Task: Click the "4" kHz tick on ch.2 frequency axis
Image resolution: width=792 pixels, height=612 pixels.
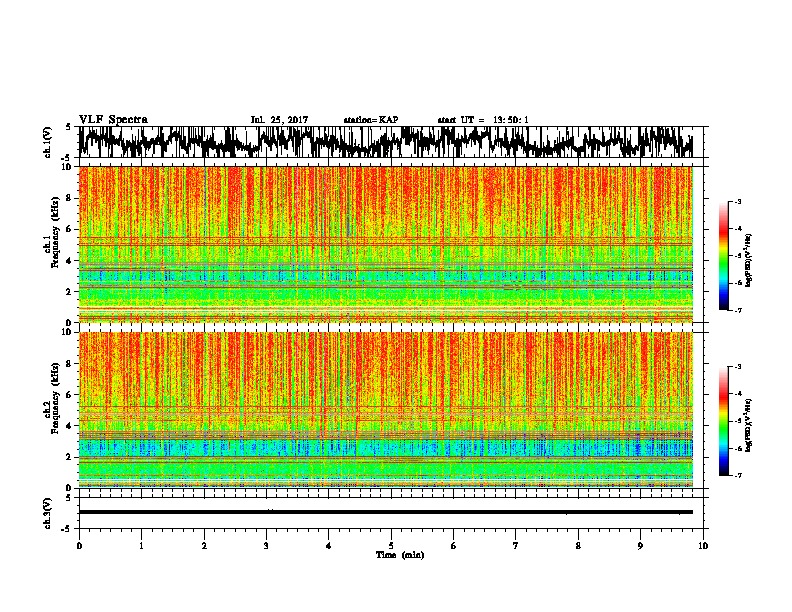Action: coord(69,426)
